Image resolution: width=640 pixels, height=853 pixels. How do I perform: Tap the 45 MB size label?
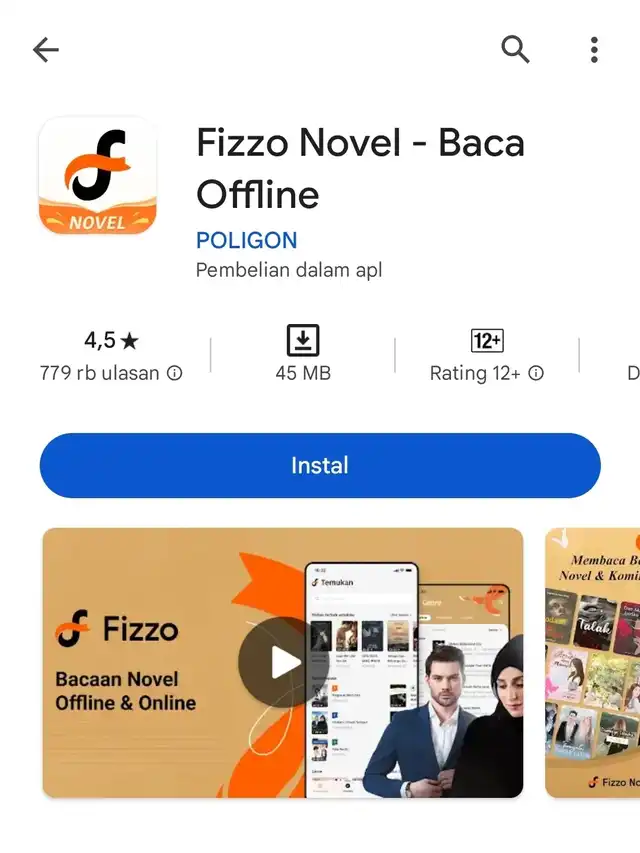[x=303, y=373]
